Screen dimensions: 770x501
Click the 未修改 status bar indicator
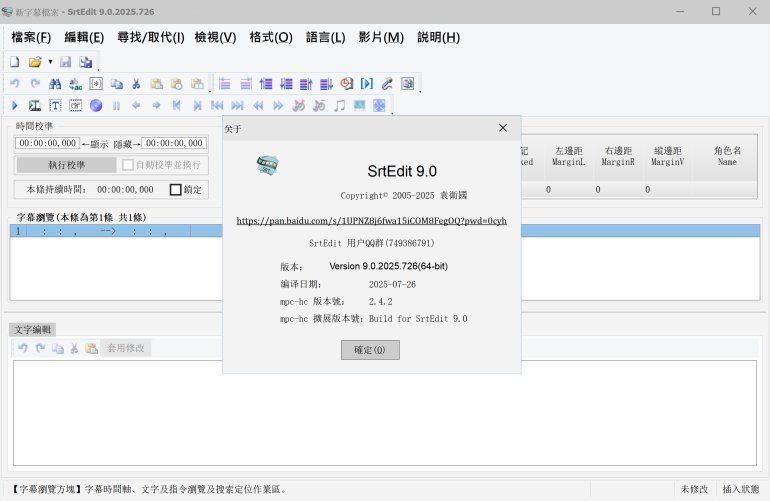[694, 489]
